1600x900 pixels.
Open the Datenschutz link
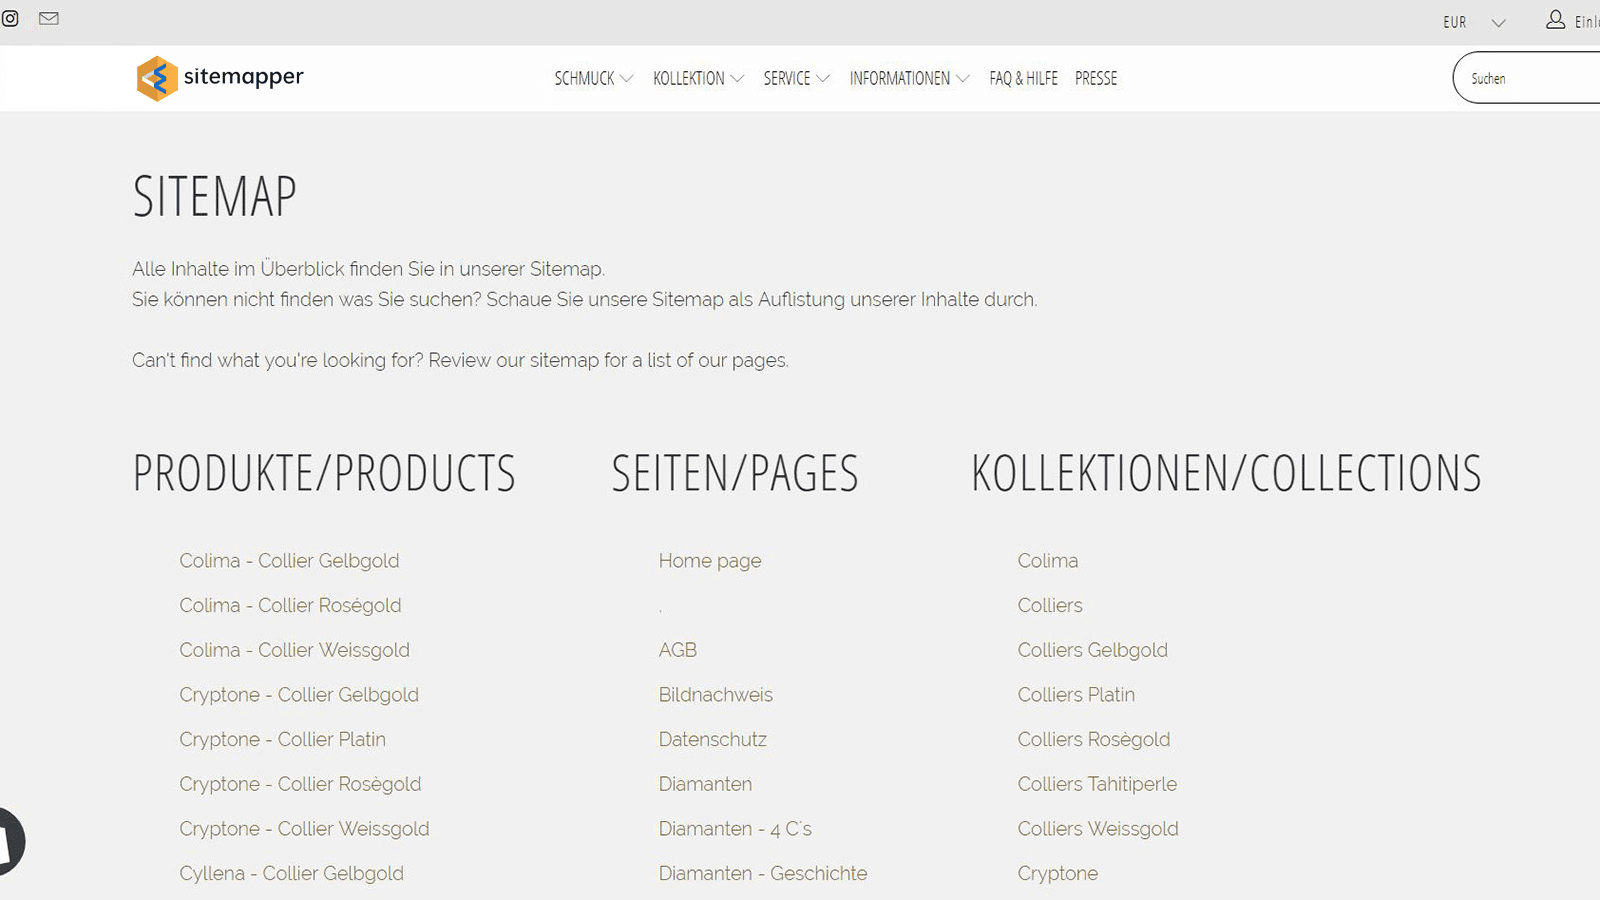click(x=712, y=739)
